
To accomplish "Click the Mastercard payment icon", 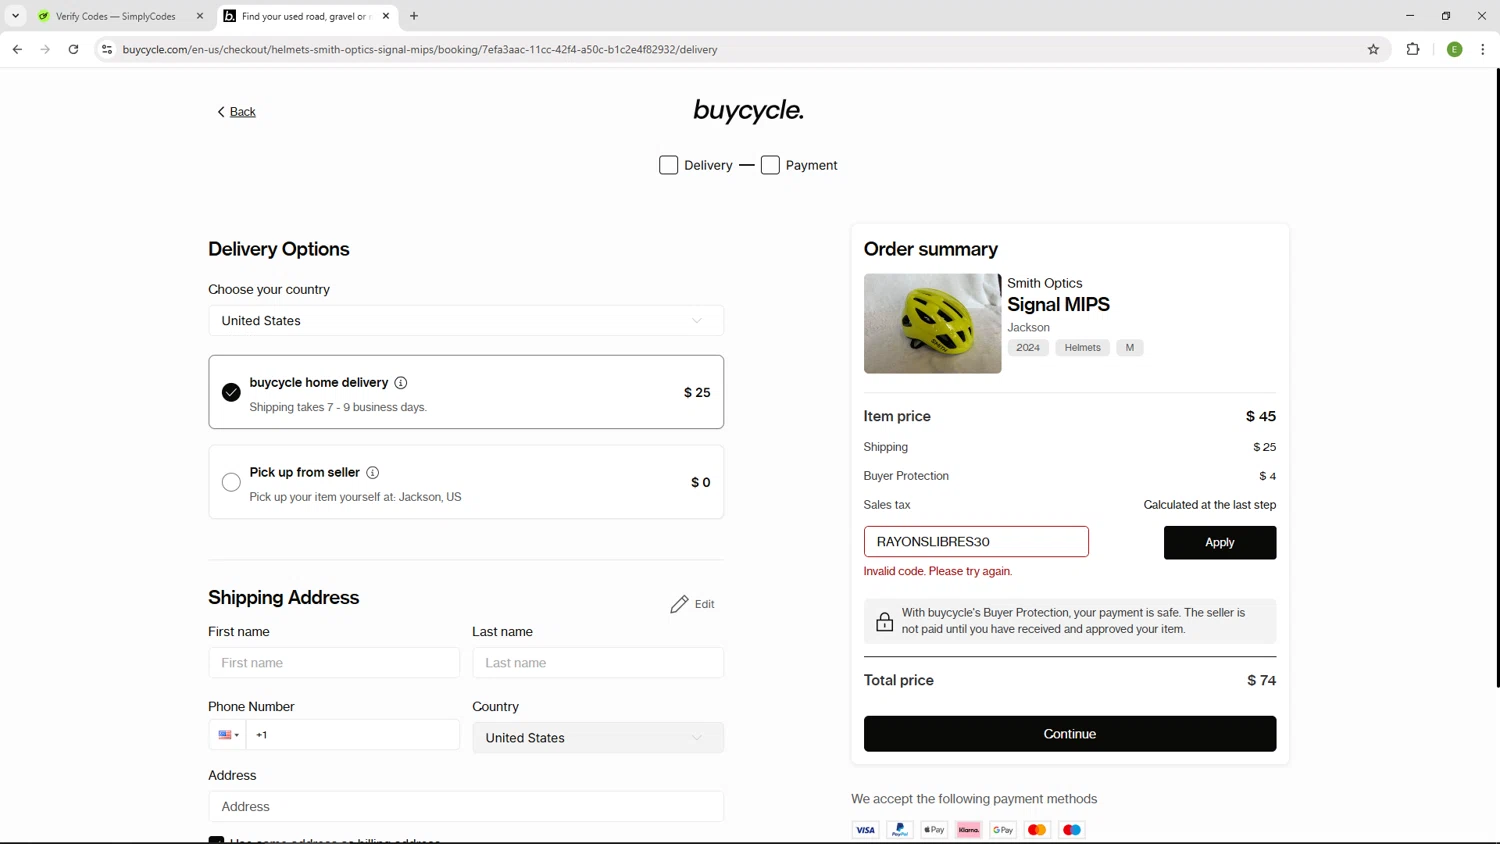I will [1037, 830].
